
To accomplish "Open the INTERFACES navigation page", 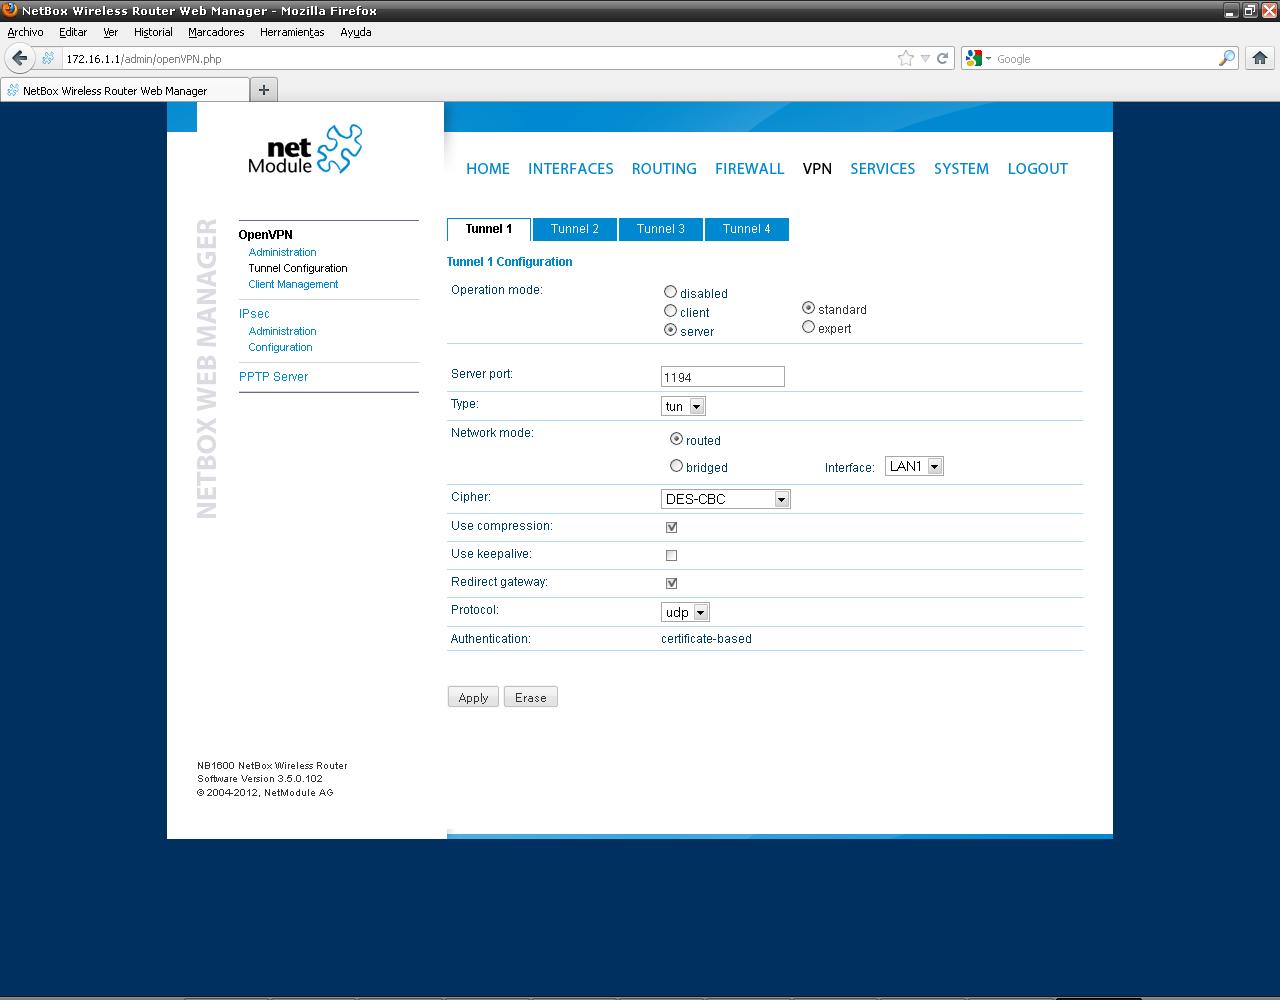I will coord(571,169).
